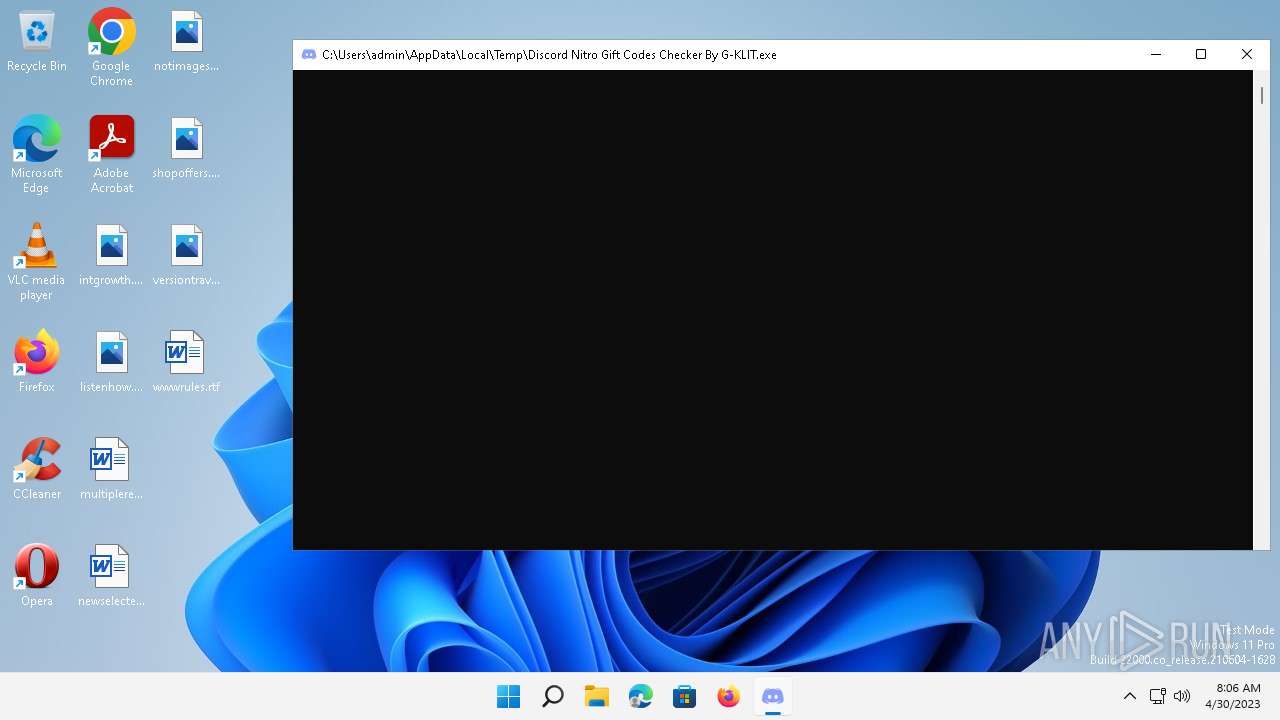Open the volume tray icon
The width and height of the screenshot is (1280, 720).
click(x=1182, y=696)
